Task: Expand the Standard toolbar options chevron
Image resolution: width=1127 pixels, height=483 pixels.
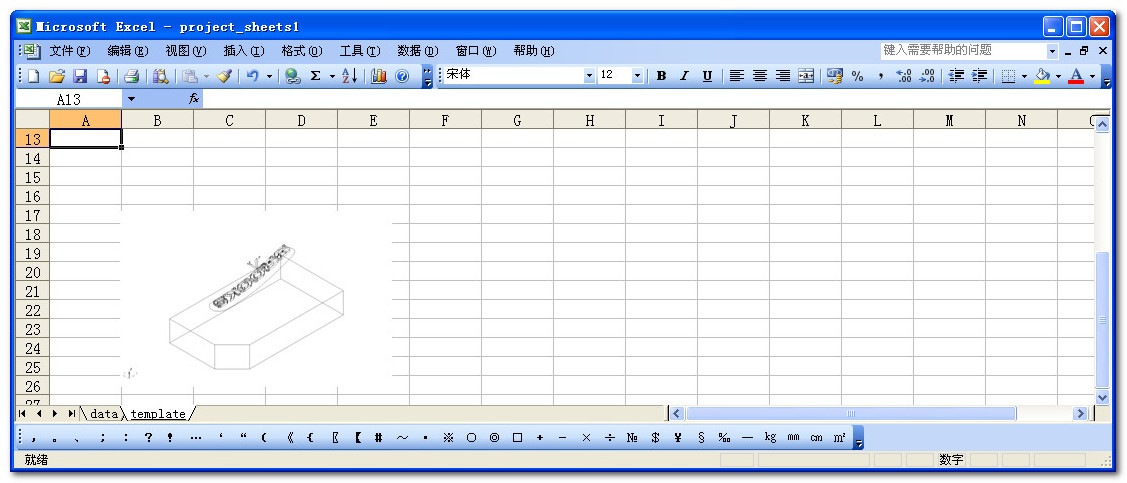Action: pos(428,76)
